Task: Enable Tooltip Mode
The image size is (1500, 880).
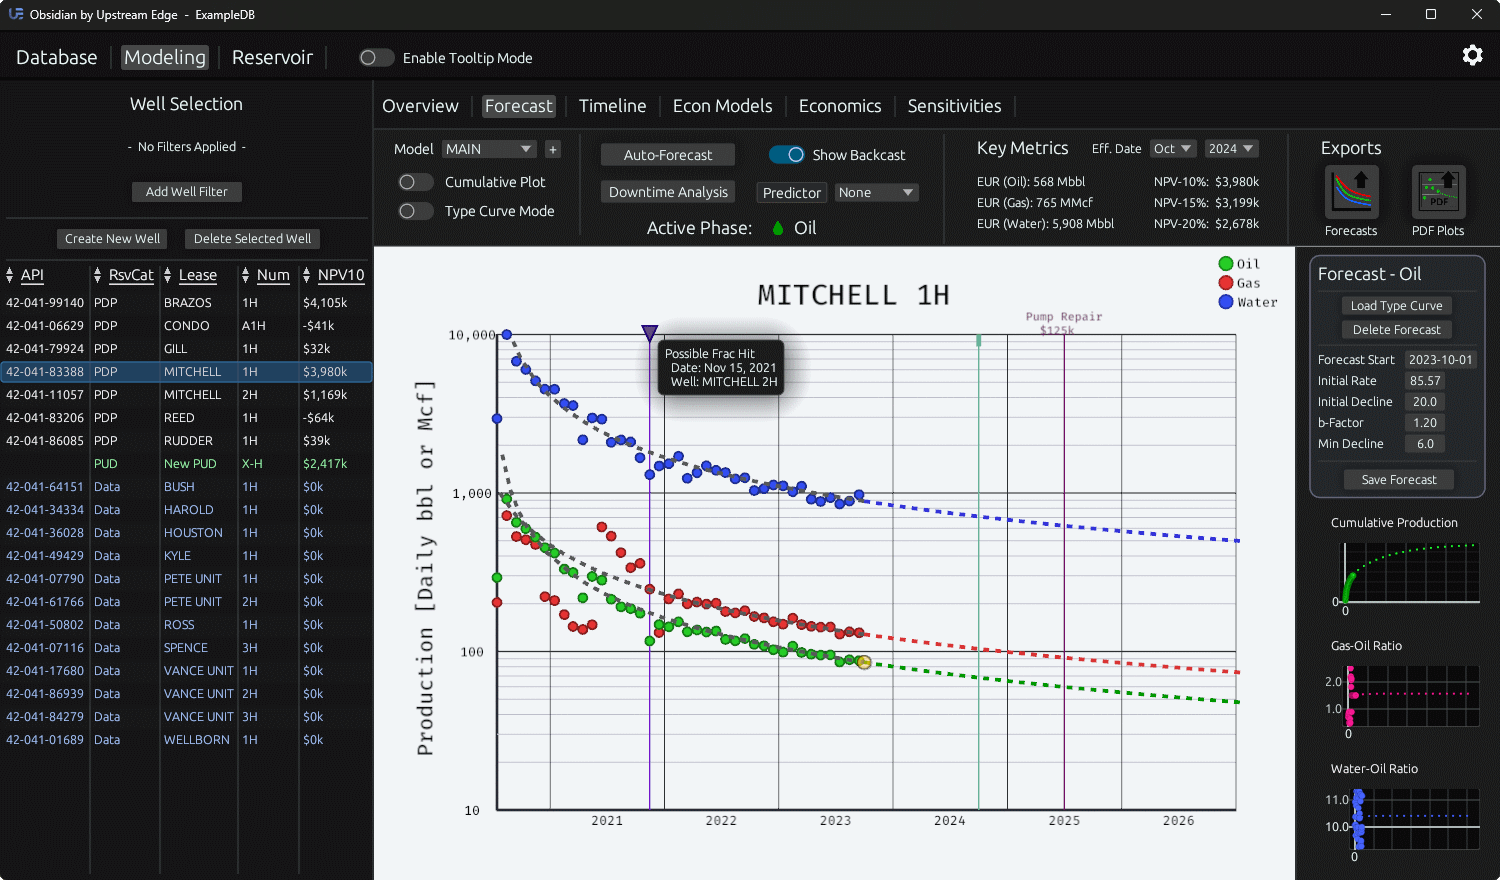Action: 376,58
